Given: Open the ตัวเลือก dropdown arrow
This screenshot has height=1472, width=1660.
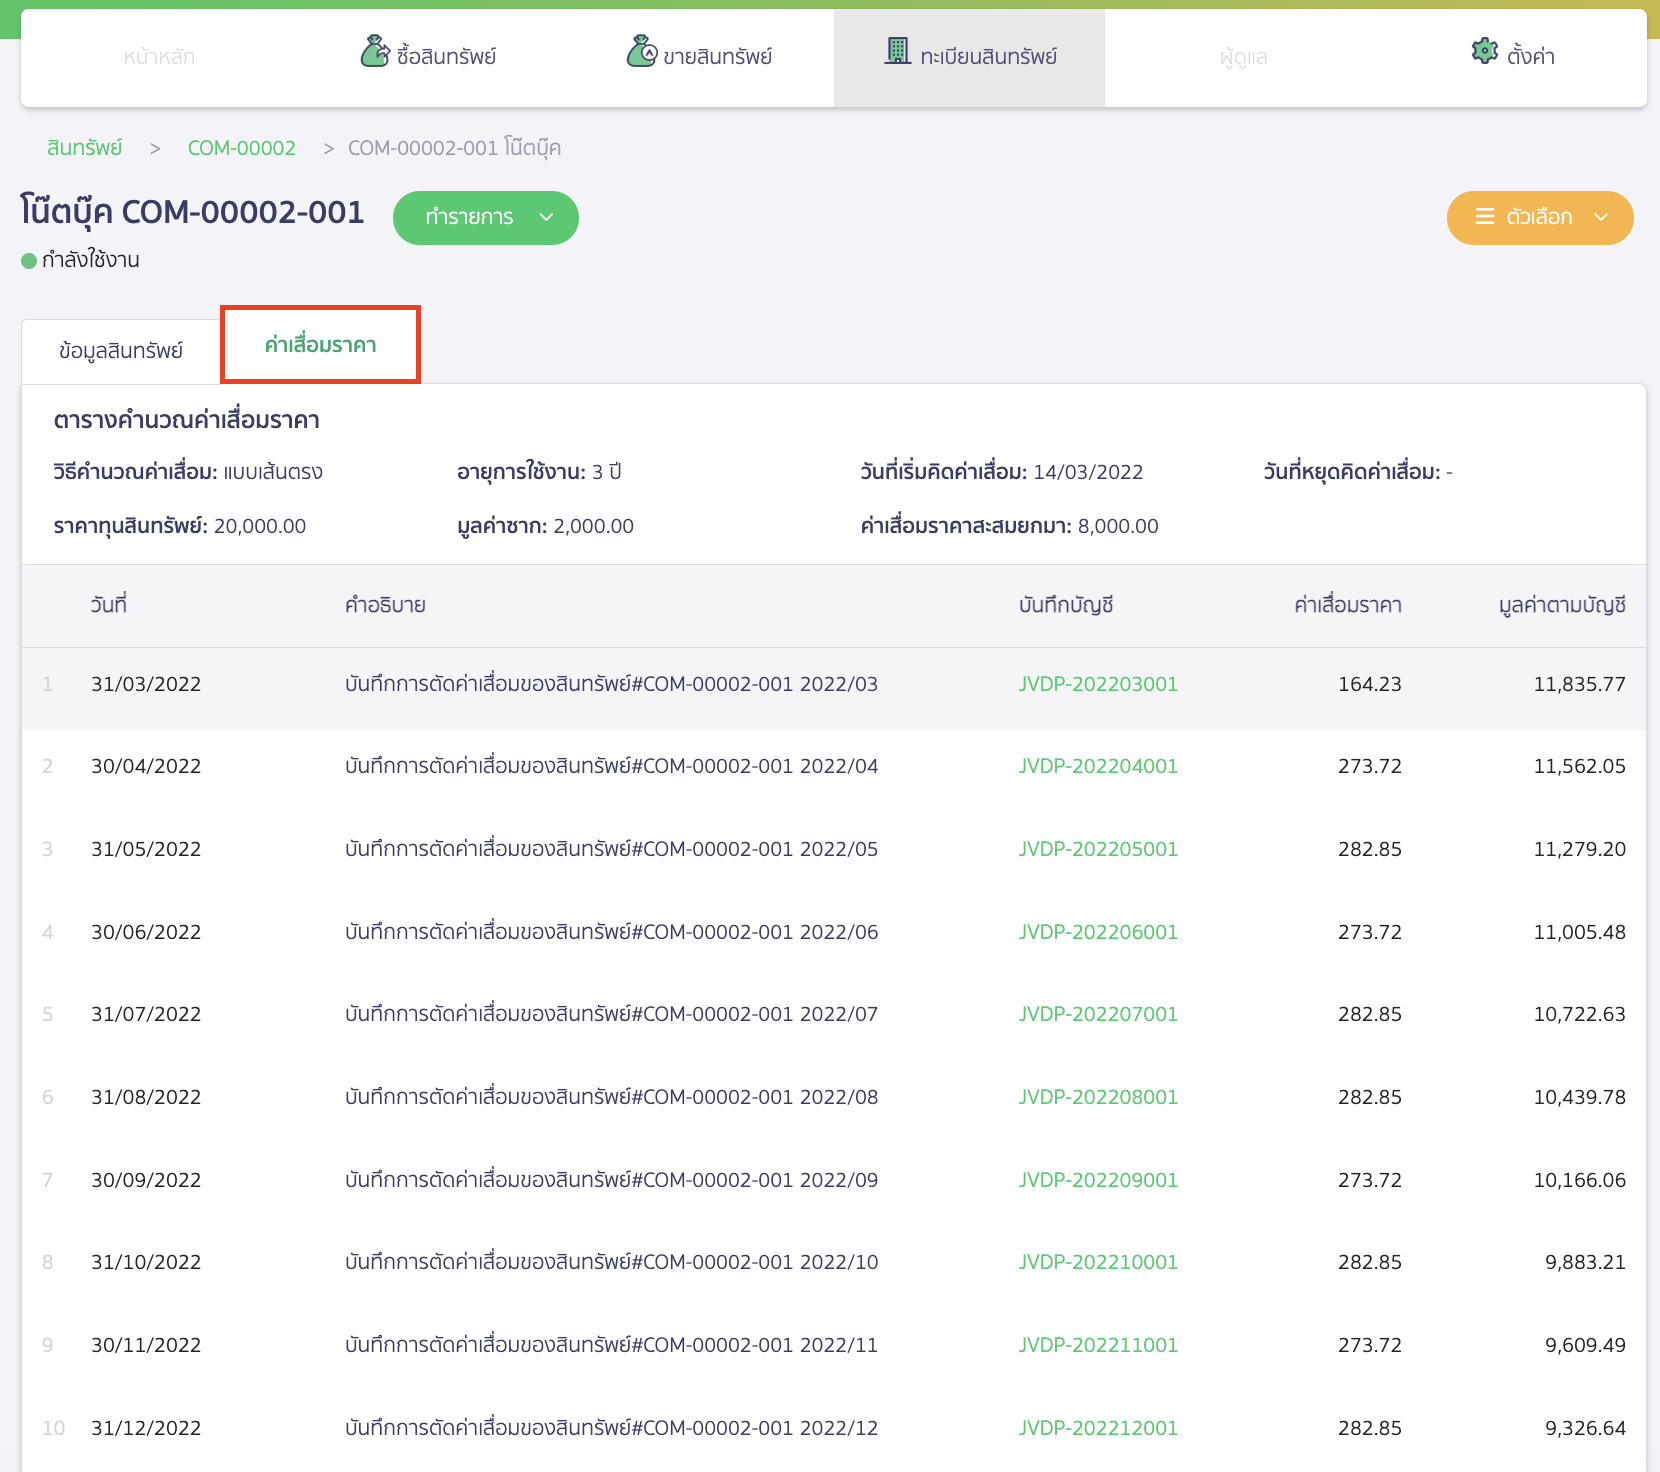Looking at the screenshot, I should pyautogui.click(x=1601, y=218).
